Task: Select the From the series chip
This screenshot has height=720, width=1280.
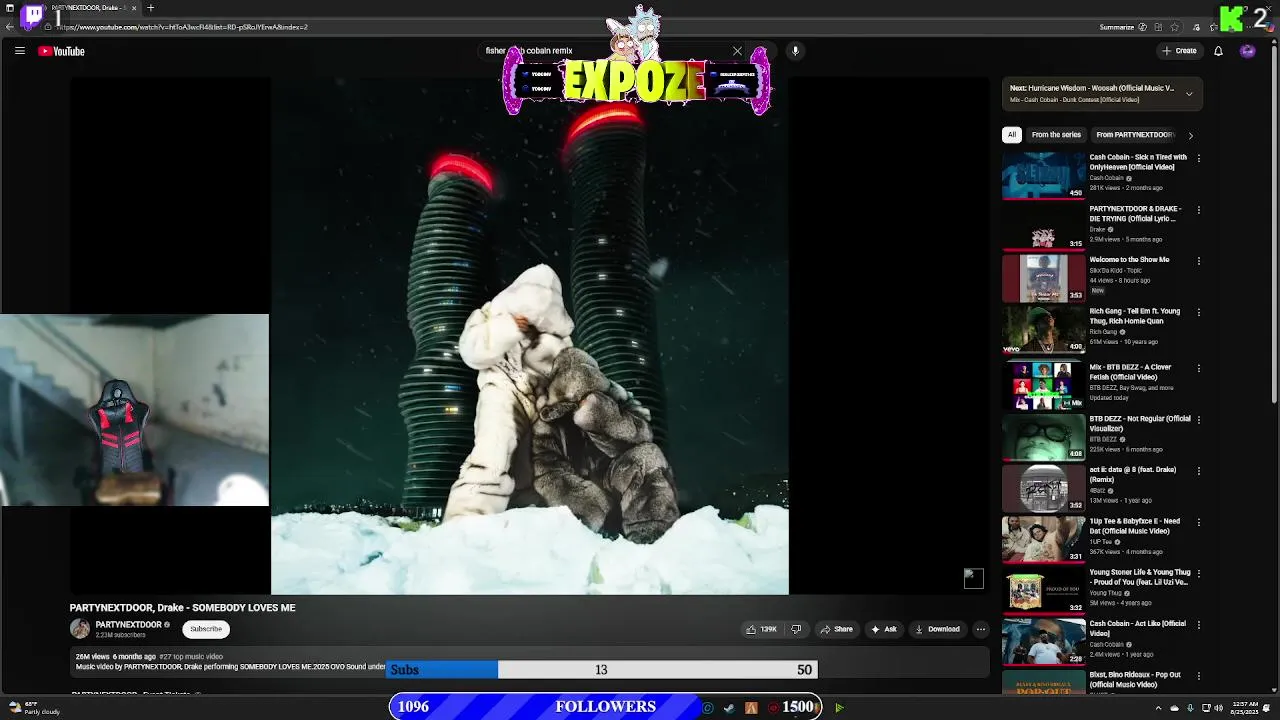Action: pos(1056,135)
